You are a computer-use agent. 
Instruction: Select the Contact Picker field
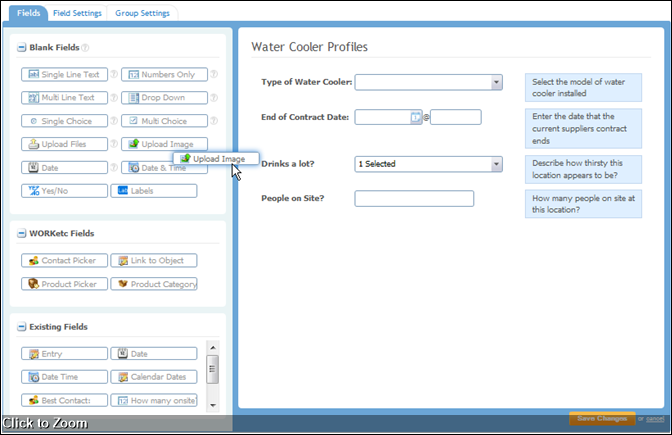(x=65, y=261)
